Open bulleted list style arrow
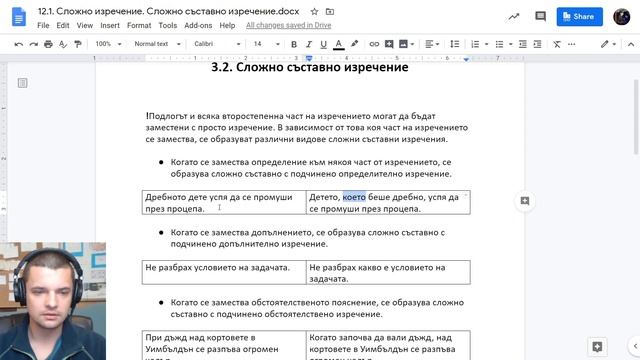 tap(511, 44)
